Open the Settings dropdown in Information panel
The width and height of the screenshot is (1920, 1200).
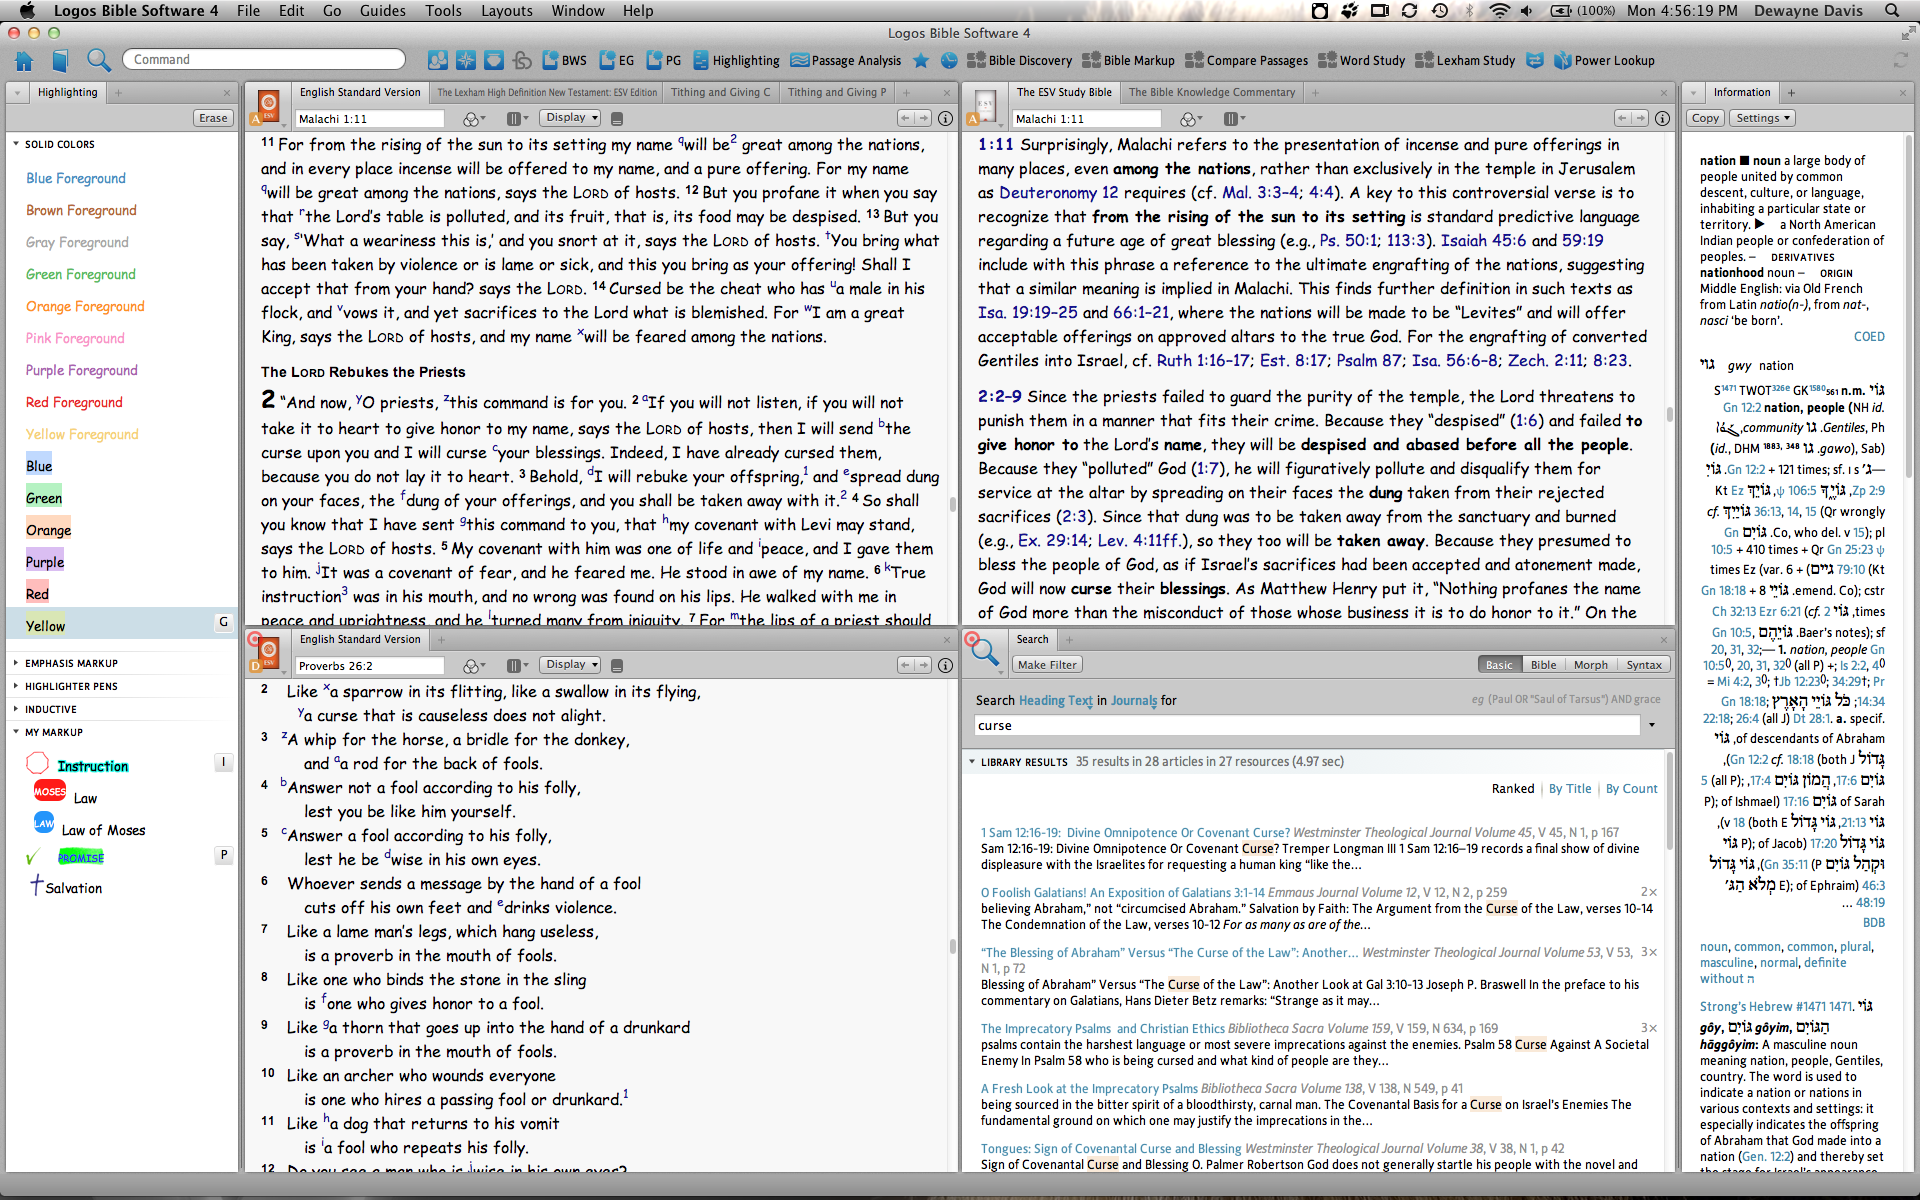[x=1763, y=118]
